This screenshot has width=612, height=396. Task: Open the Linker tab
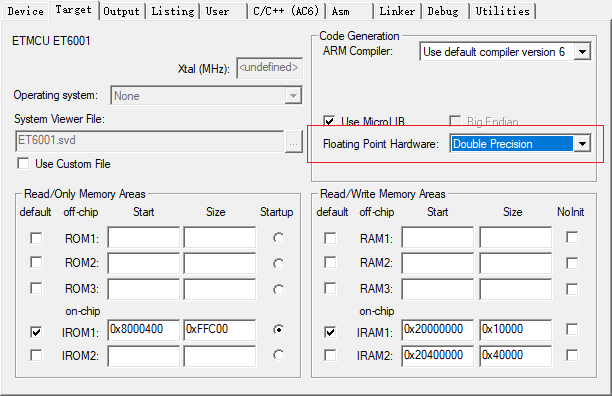click(397, 11)
